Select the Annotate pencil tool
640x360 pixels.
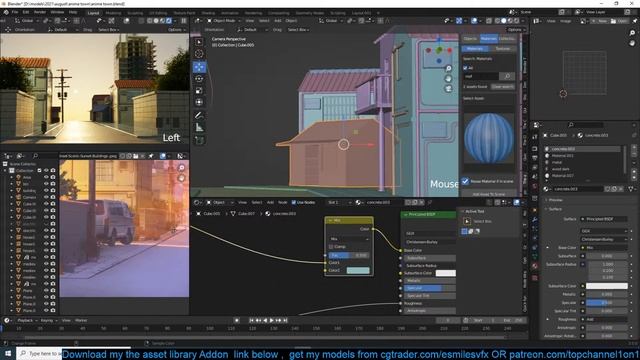tap(199, 116)
